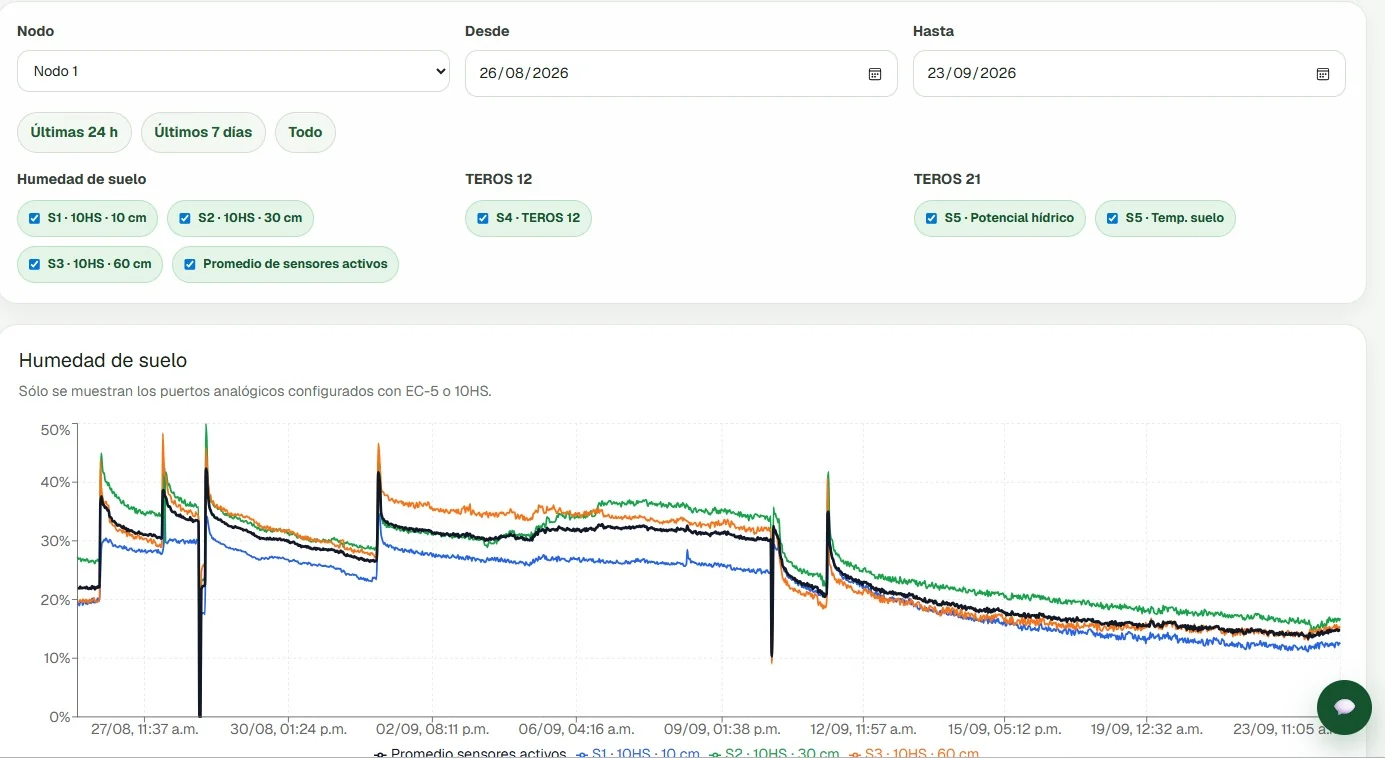
Task: Toggle S3 · 10HS · 60 cm checkbox
Action: [x=35, y=264]
